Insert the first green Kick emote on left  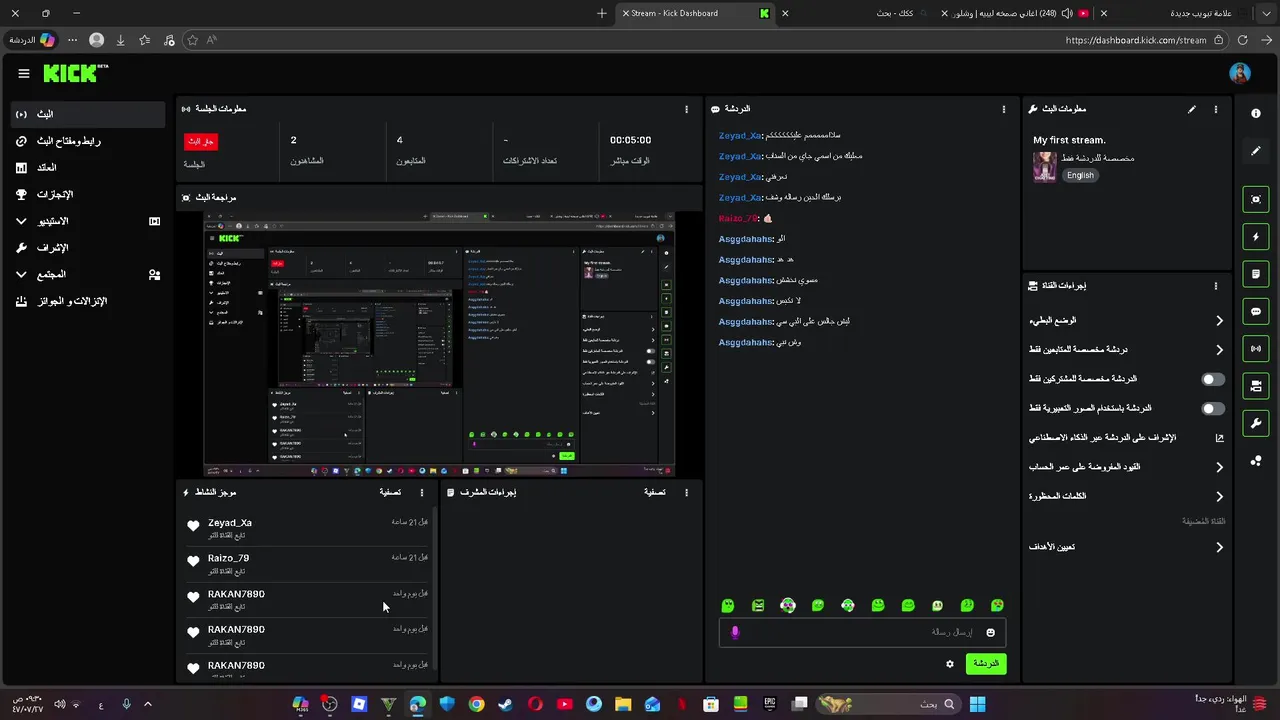click(x=728, y=605)
